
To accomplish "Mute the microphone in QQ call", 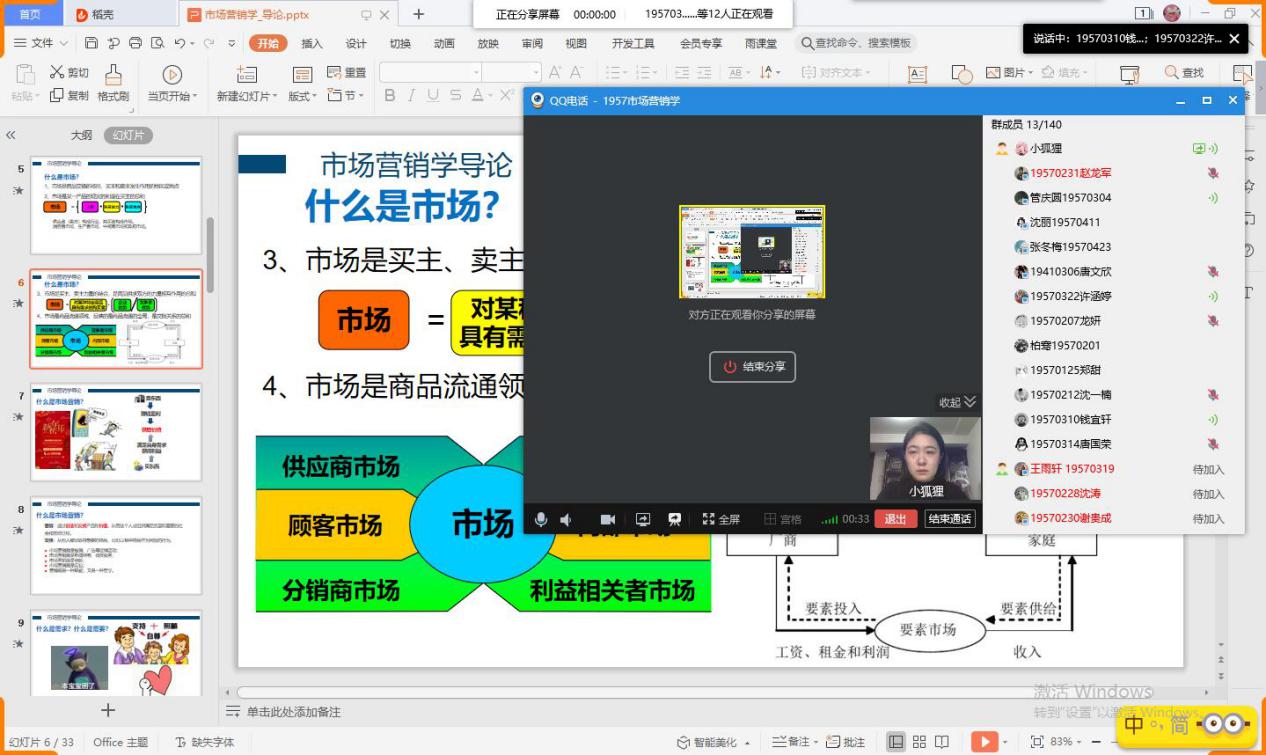I will 541,519.
